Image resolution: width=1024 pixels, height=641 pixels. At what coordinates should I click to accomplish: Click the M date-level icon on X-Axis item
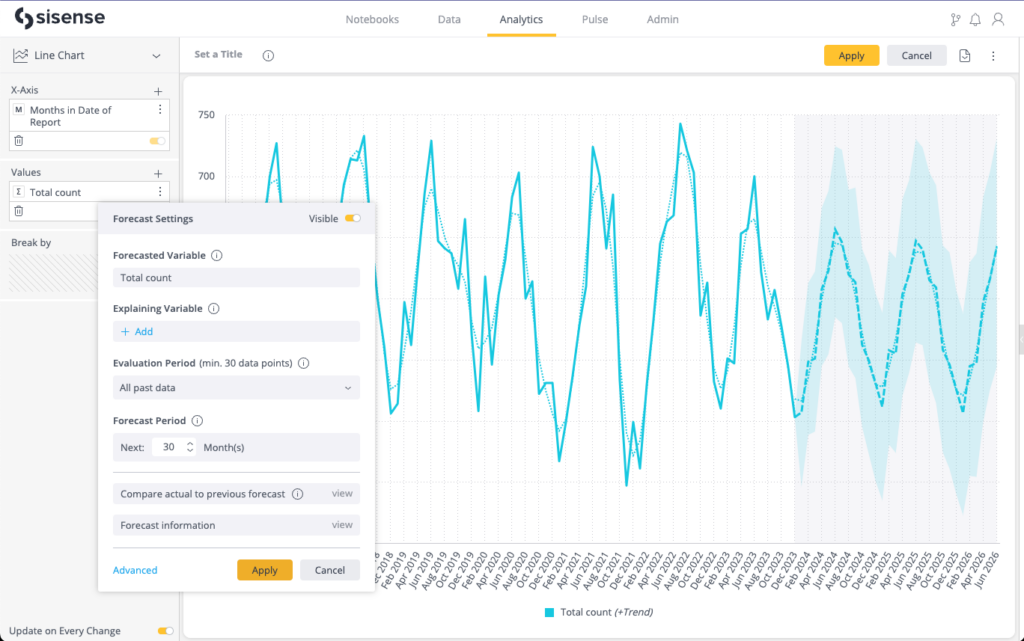tap(19, 110)
